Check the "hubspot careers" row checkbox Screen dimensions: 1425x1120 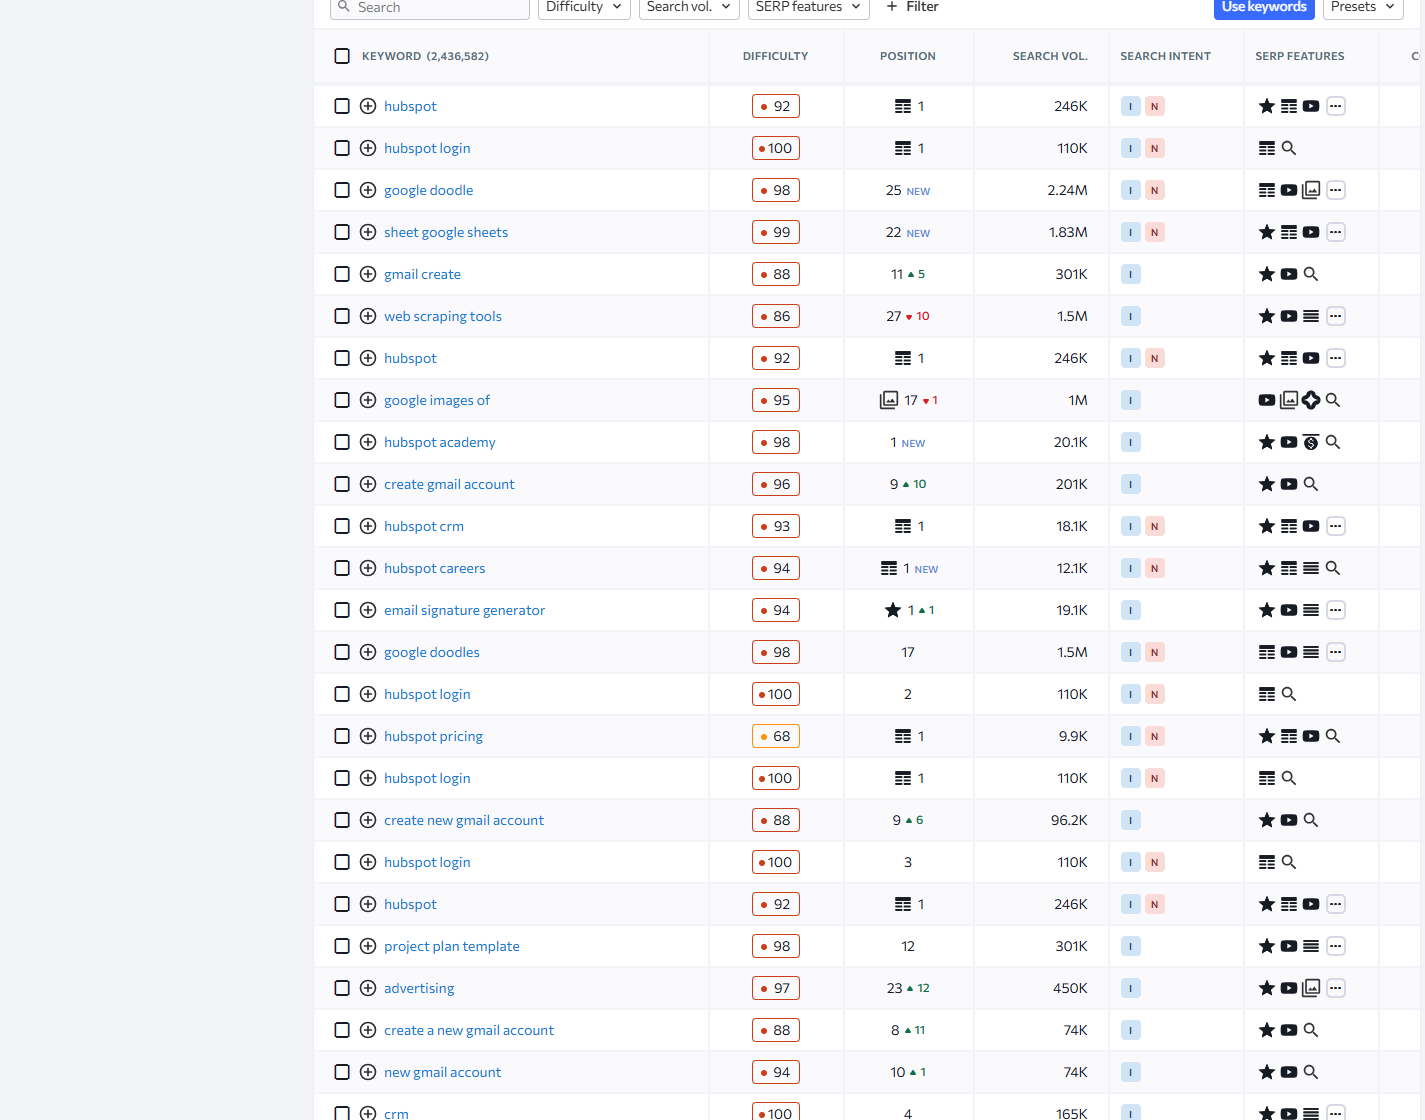pos(342,568)
